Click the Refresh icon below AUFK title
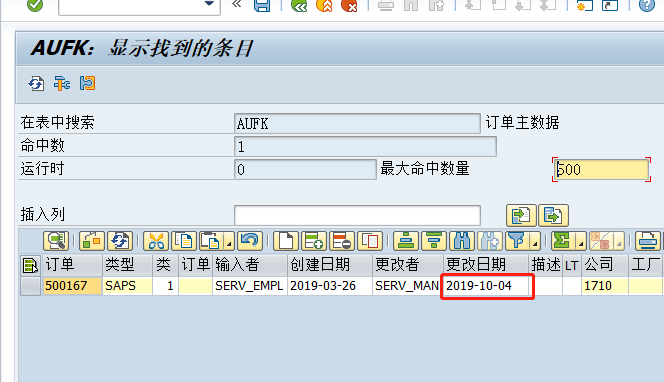Screen dimensions: 664x382 coord(36,83)
